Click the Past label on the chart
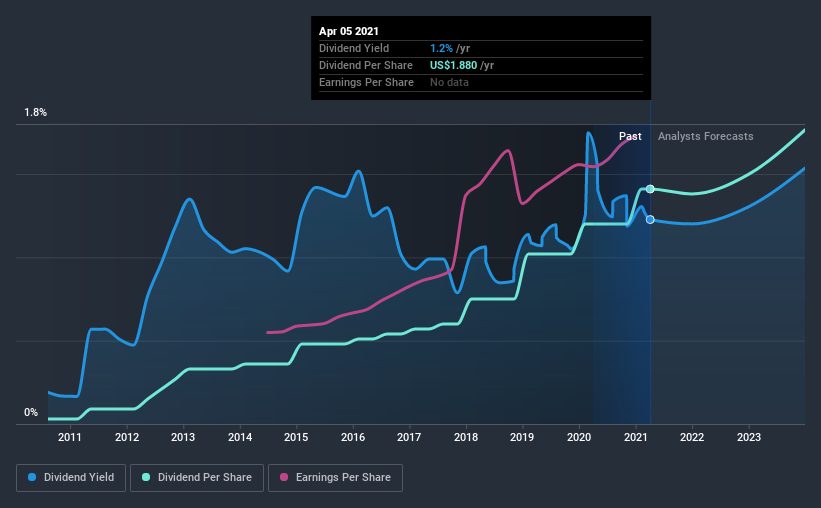Viewport: 821px width, 508px height. tap(630, 136)
